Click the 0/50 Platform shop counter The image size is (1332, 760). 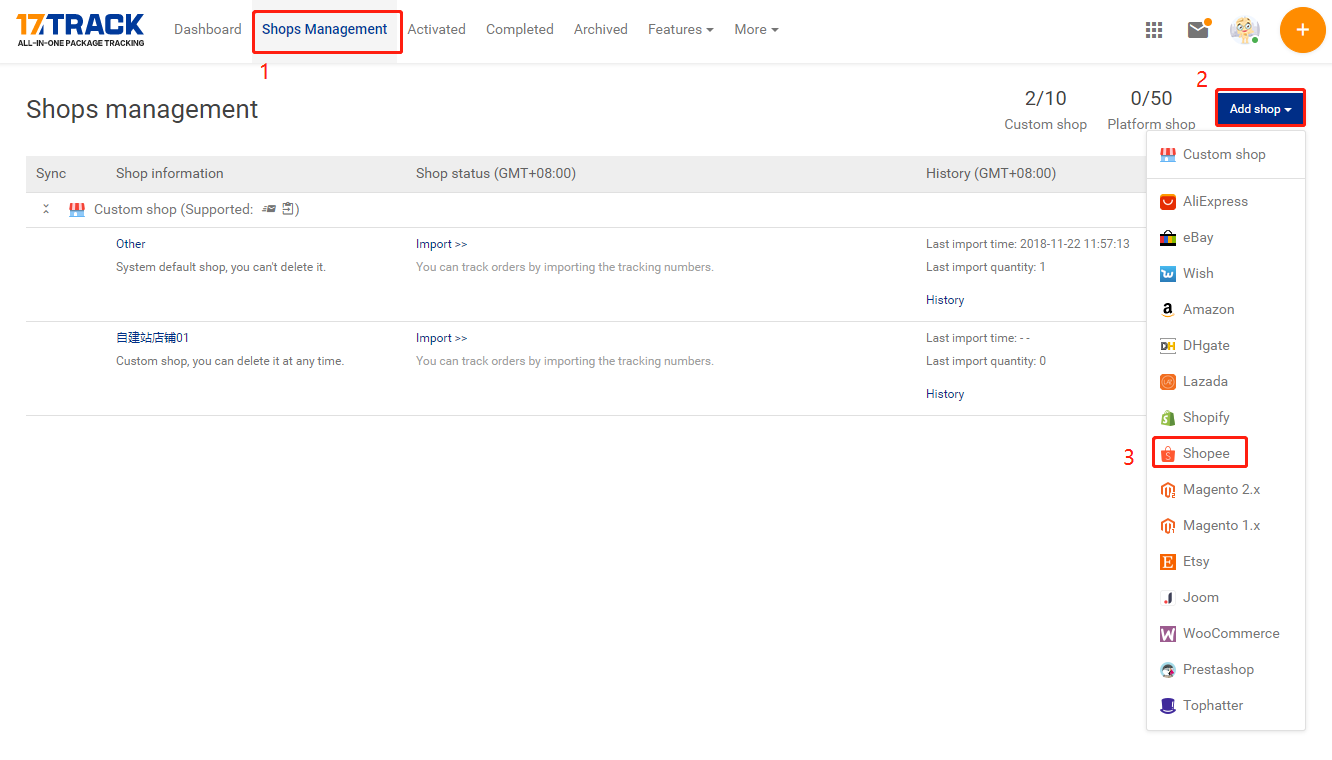tap(1151, 110)
